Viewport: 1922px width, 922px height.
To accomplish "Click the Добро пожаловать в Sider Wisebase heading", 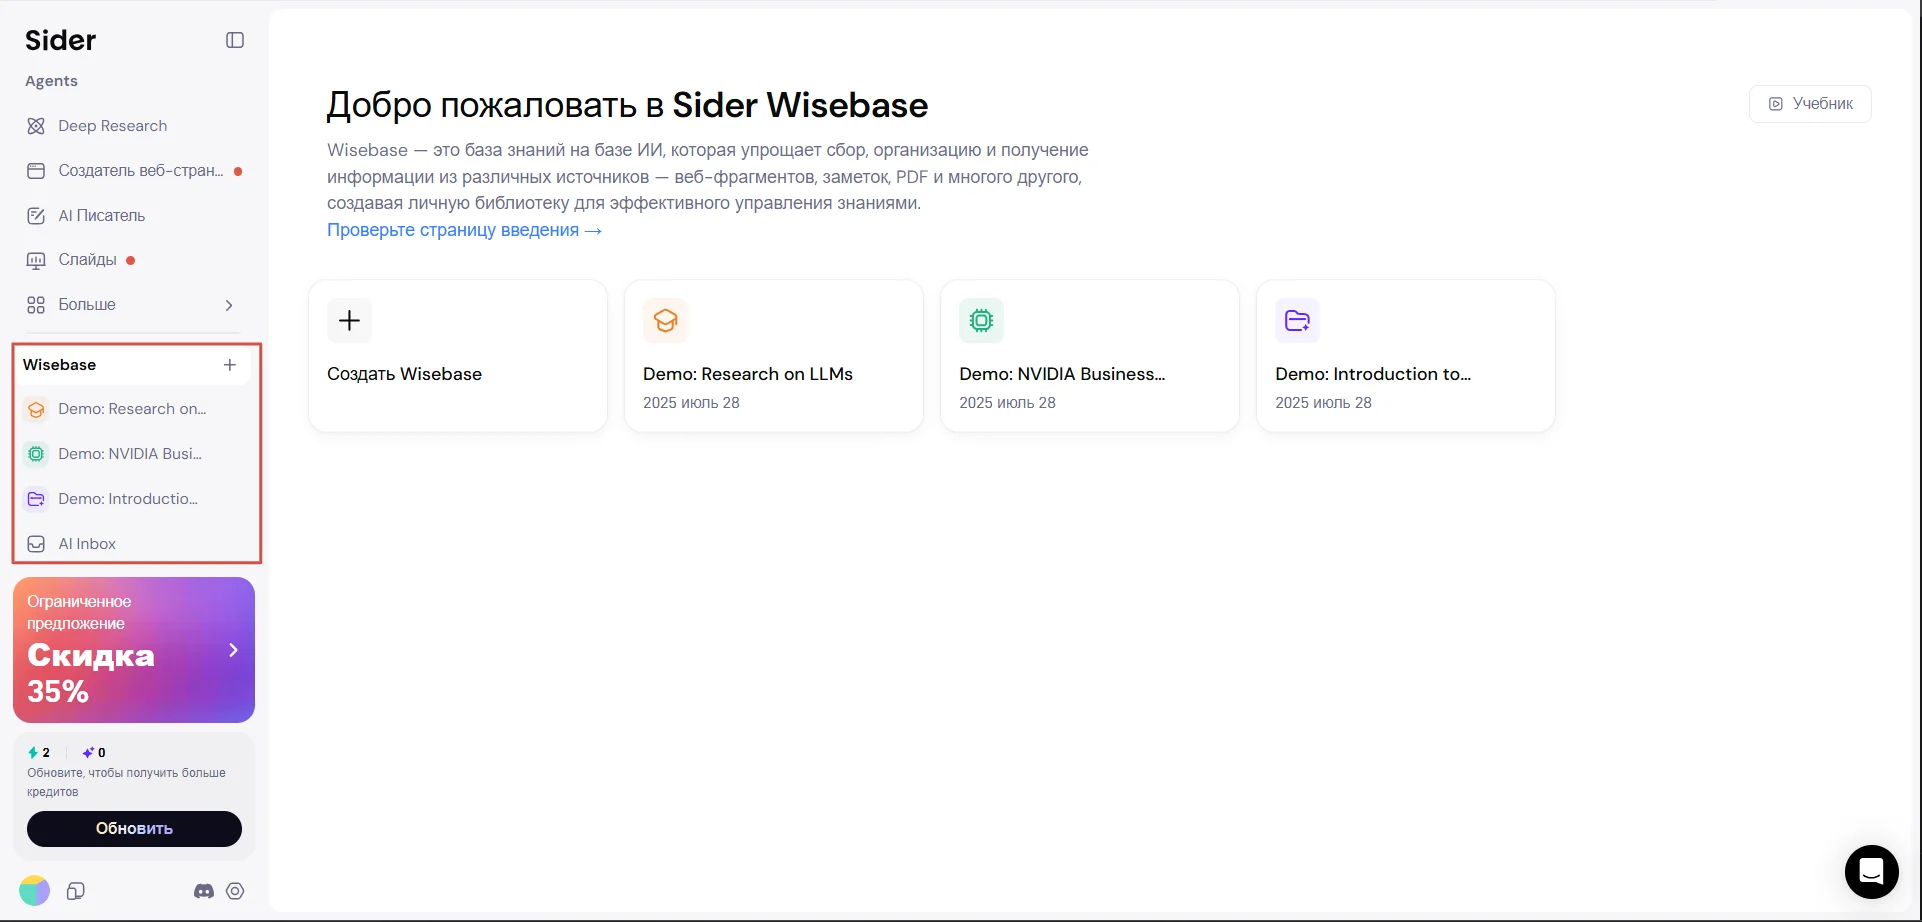I will (x=627, y=105).
